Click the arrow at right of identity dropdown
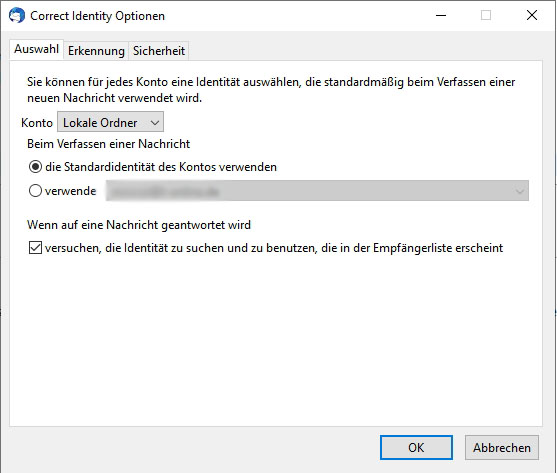 [519, 191]
